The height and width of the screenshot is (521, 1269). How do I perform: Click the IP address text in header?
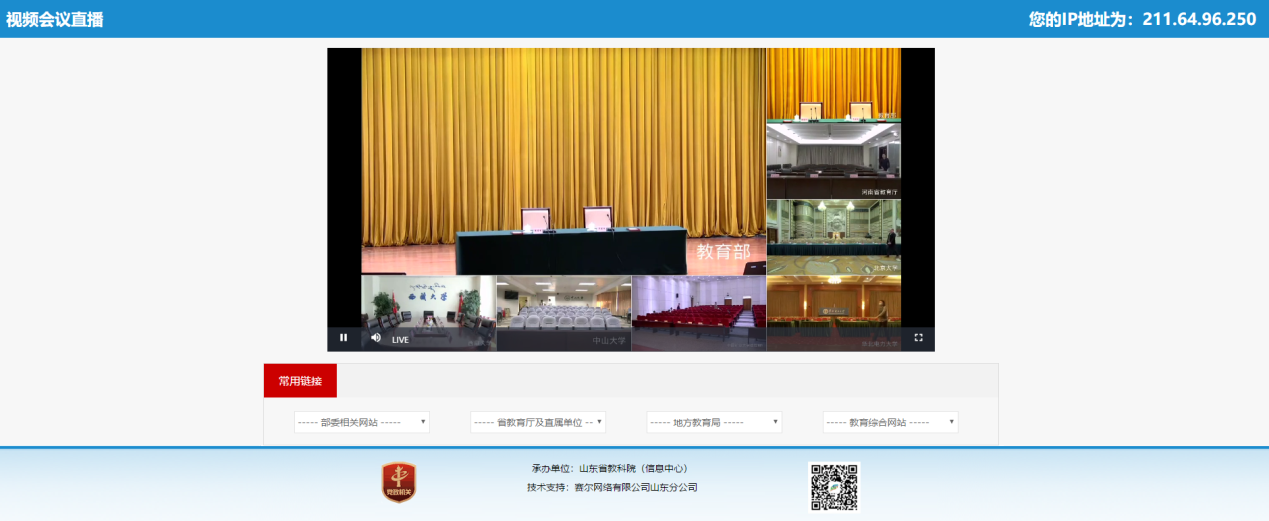pyautogui.click(x=1142, y=19)
